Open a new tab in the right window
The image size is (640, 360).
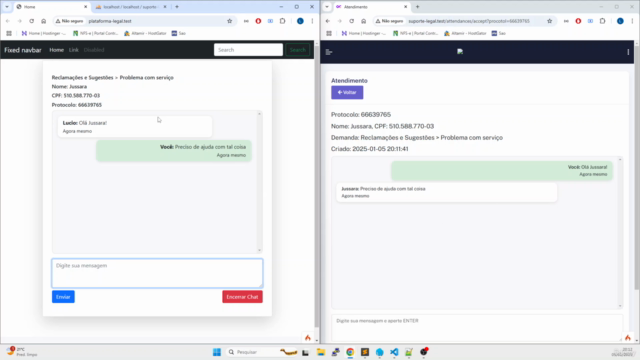(x=417, y=7)
